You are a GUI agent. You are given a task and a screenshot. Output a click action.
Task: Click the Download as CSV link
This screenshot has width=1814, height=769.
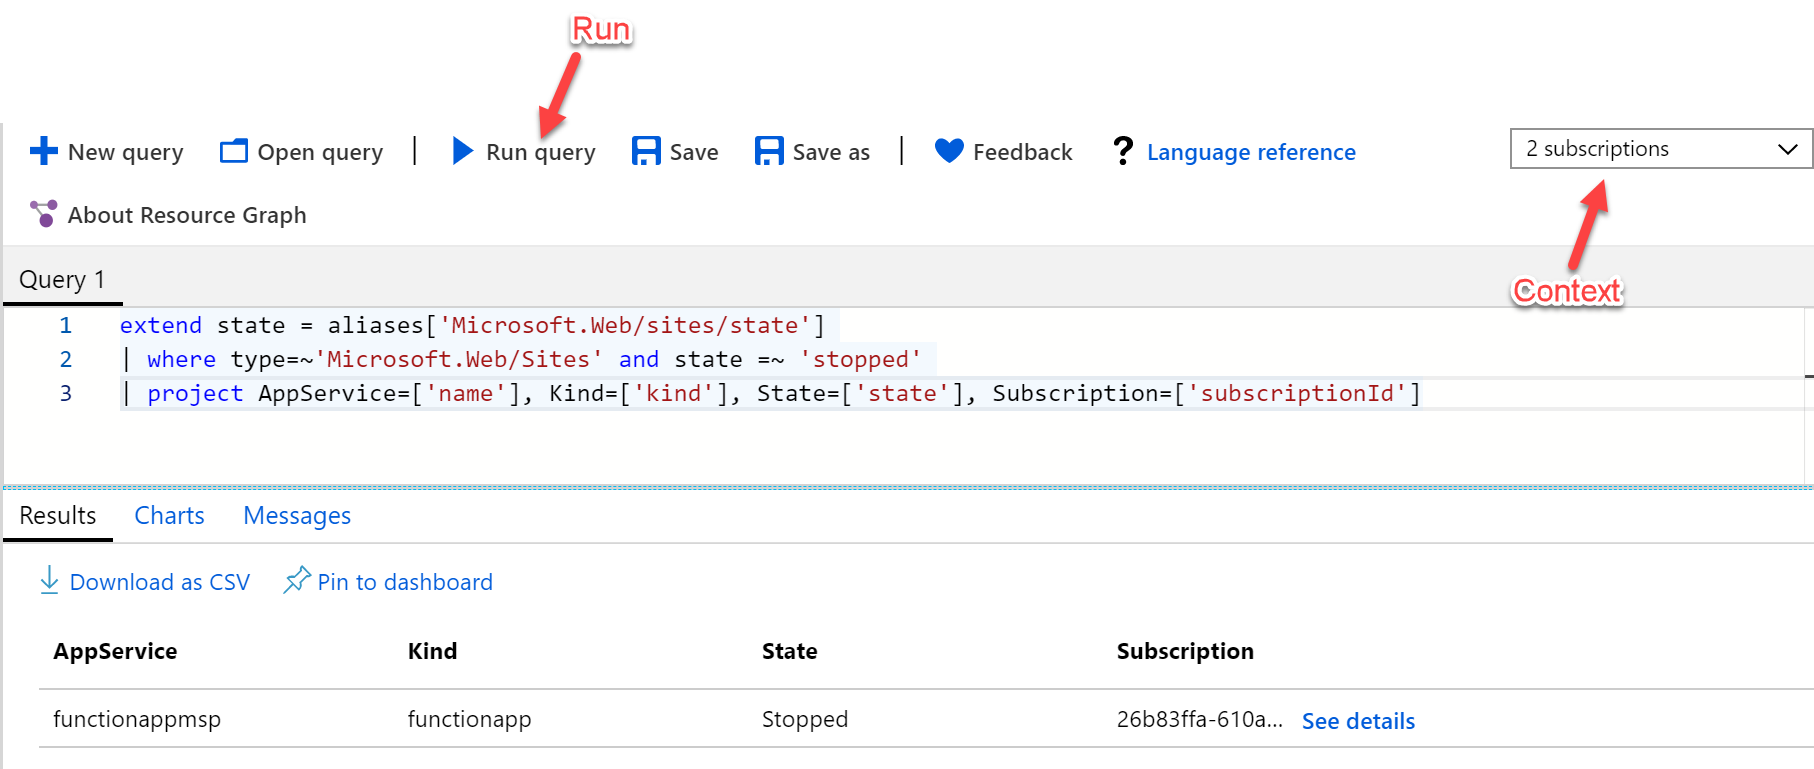click(160, 582)
